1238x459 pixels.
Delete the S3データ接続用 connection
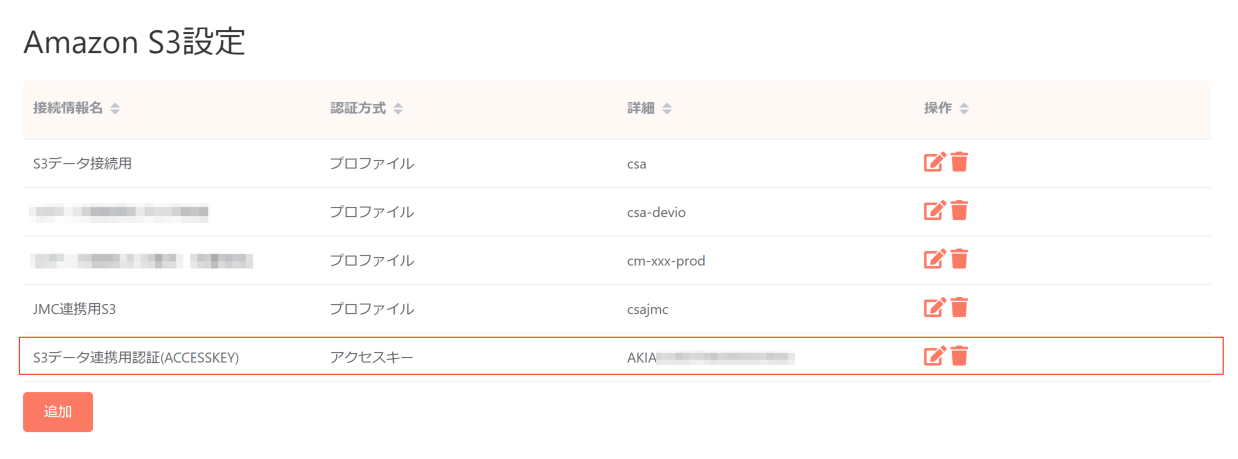point(959,162)
